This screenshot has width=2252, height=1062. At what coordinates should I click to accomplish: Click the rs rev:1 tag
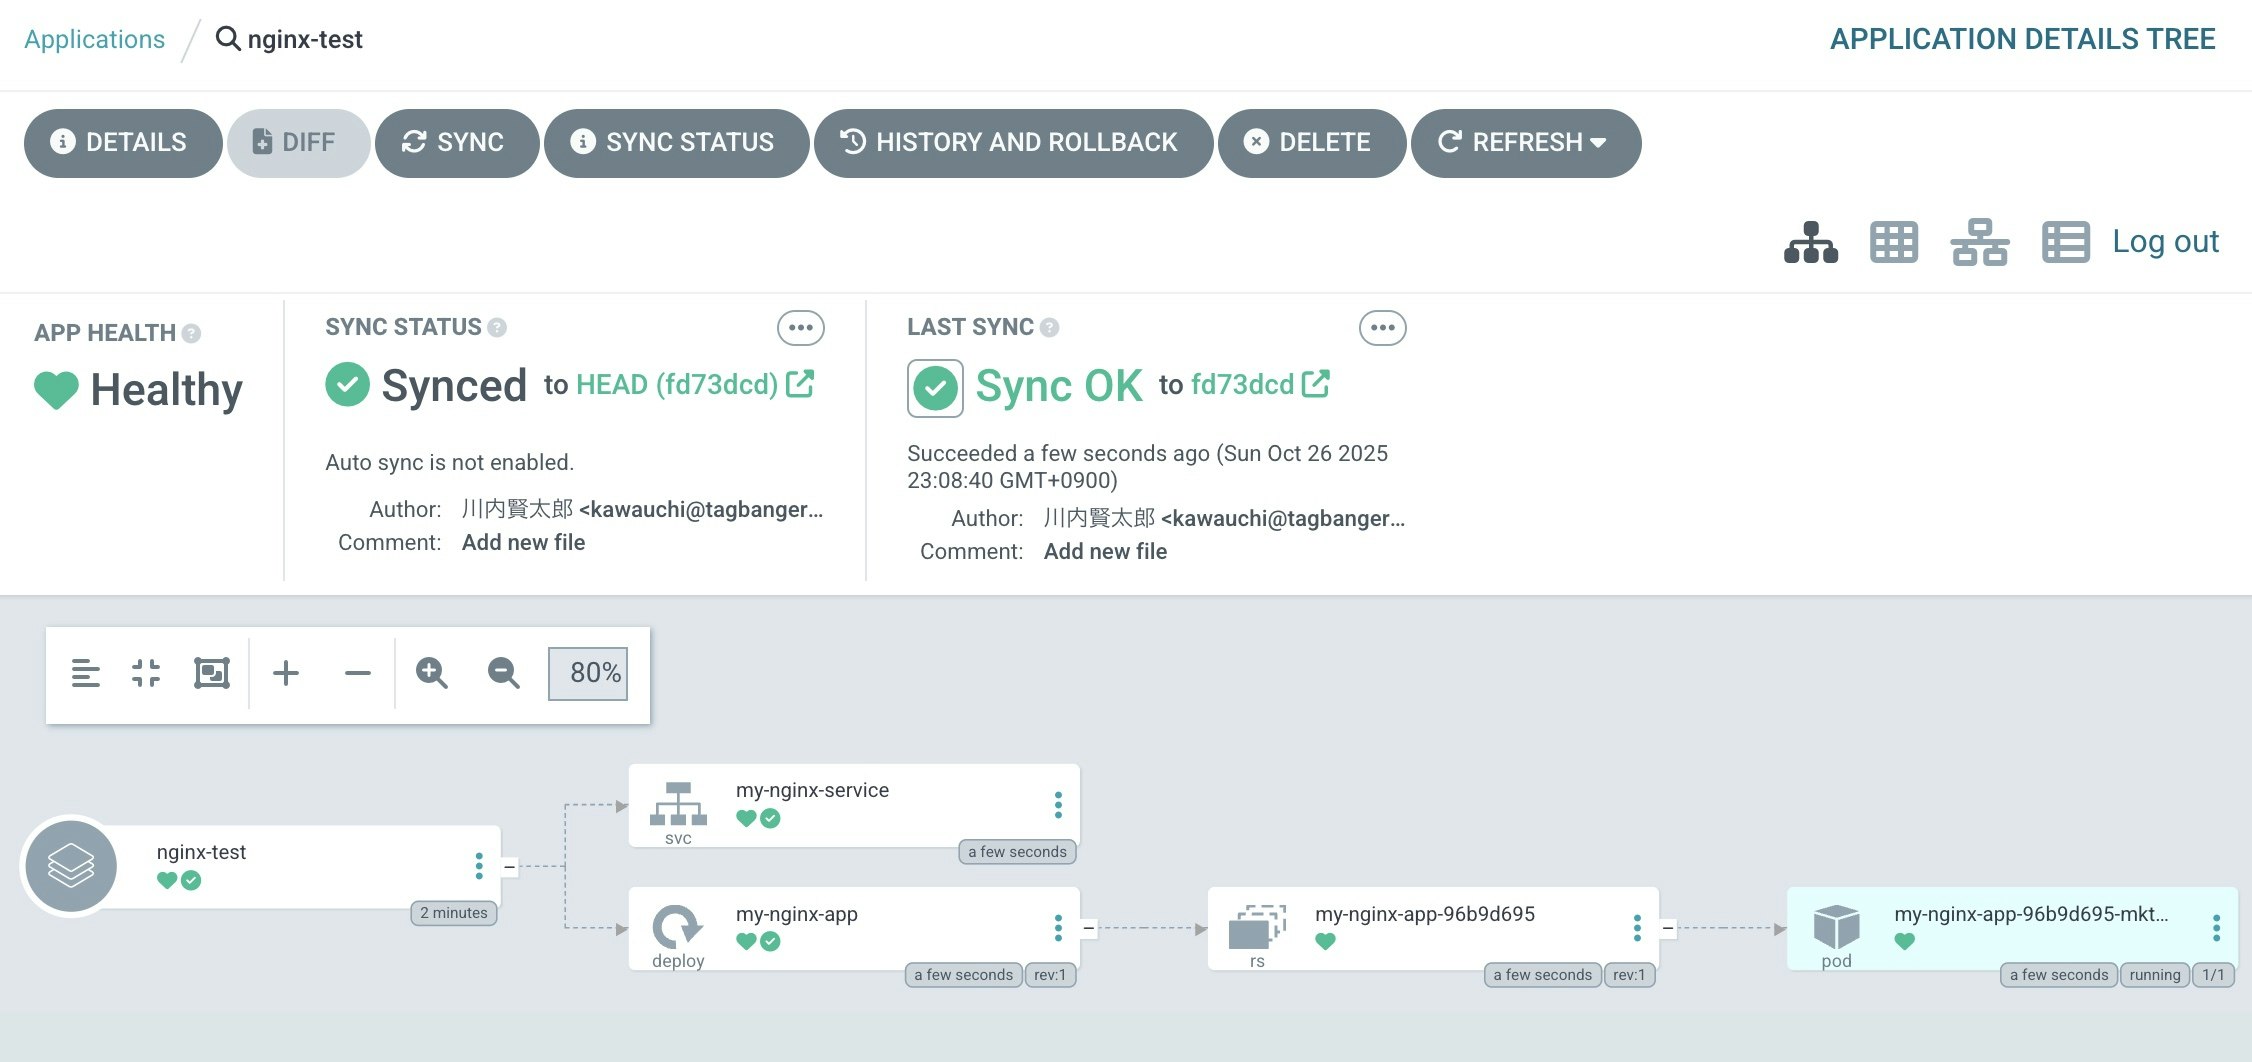[1629, 975]
